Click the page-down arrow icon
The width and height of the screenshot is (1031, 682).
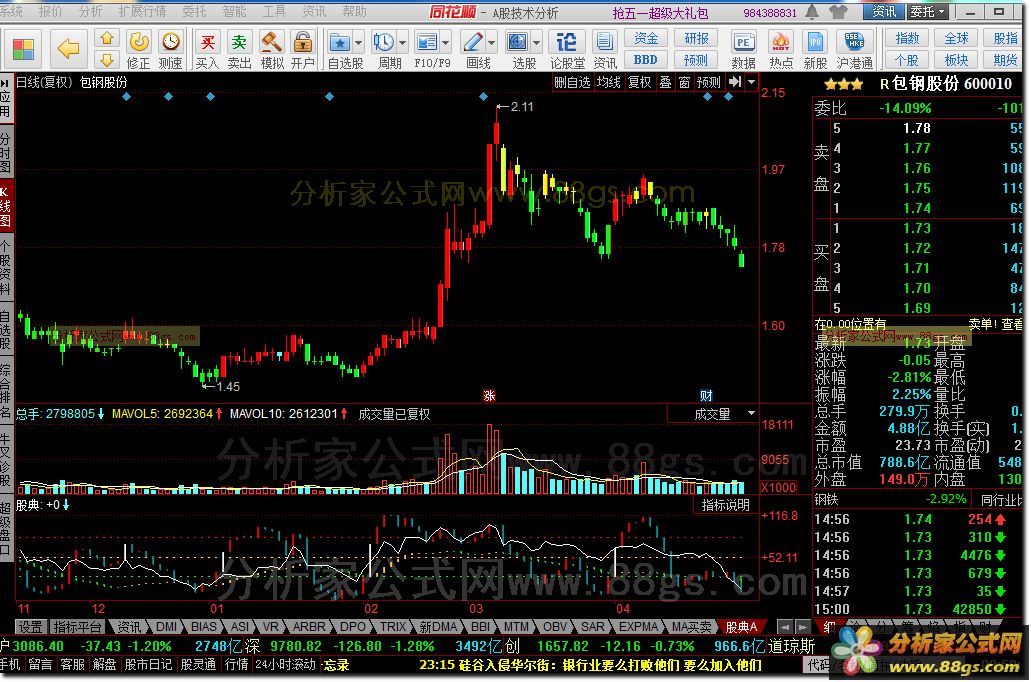pos(107,61)
